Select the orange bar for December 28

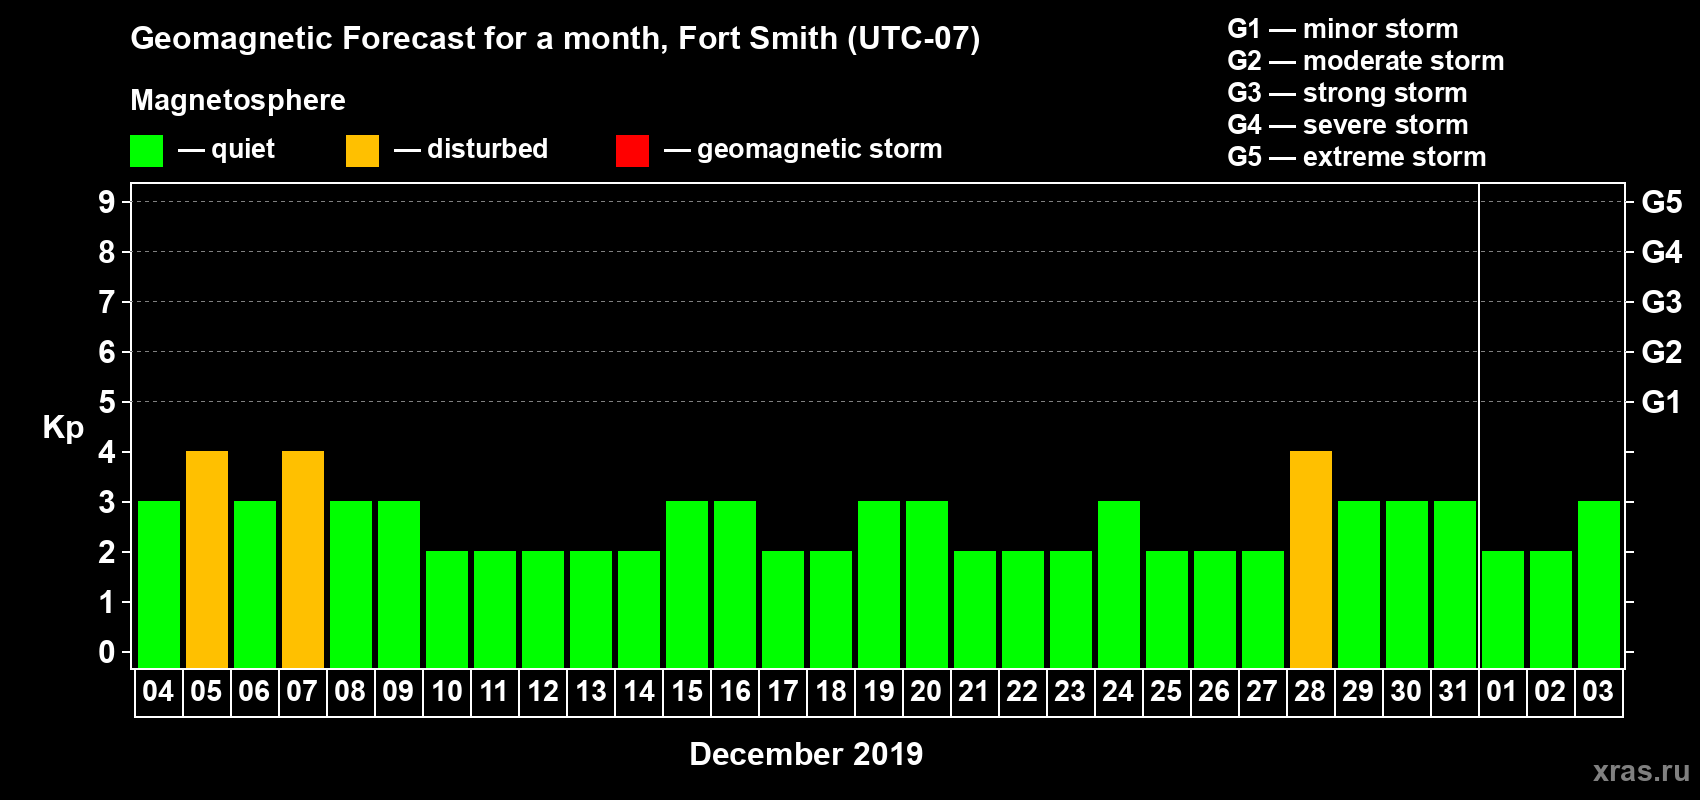1311,560
